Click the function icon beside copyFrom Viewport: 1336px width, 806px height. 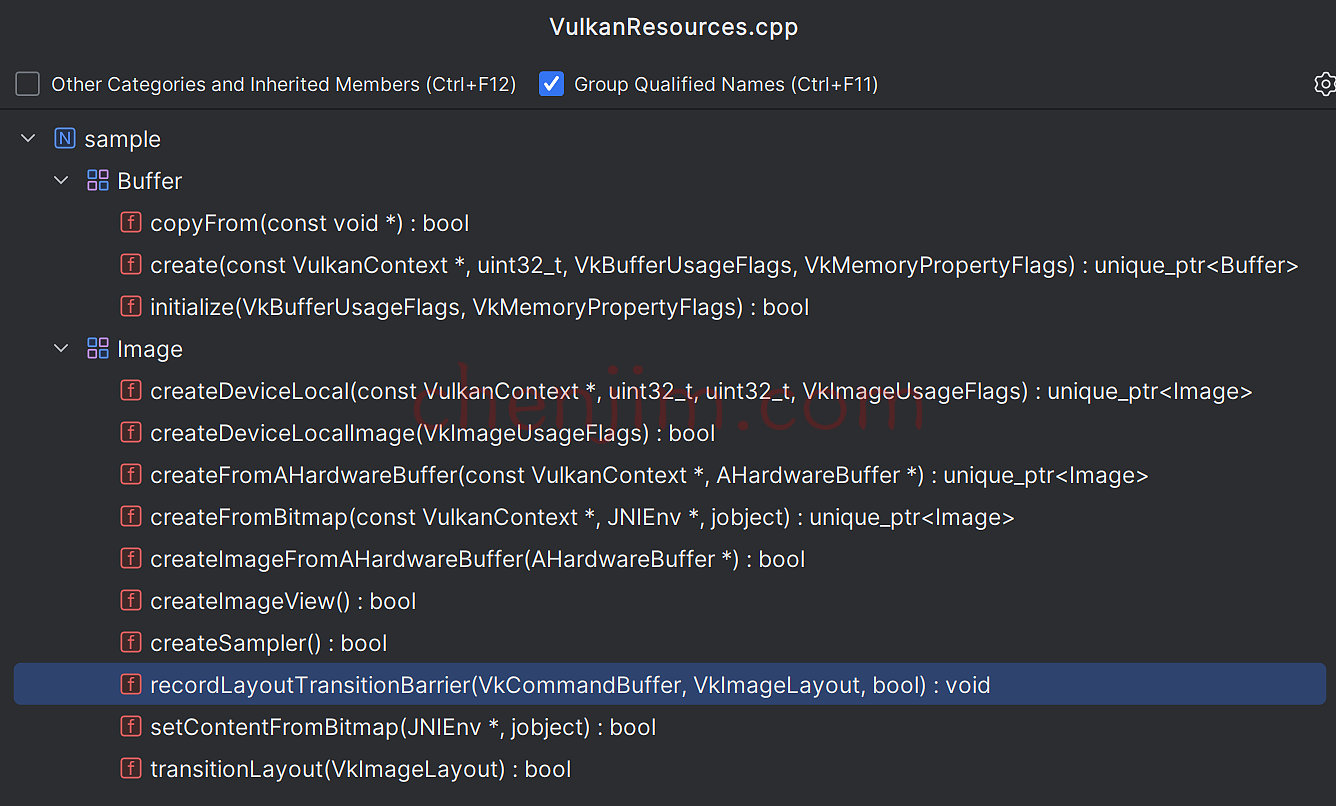131,222
